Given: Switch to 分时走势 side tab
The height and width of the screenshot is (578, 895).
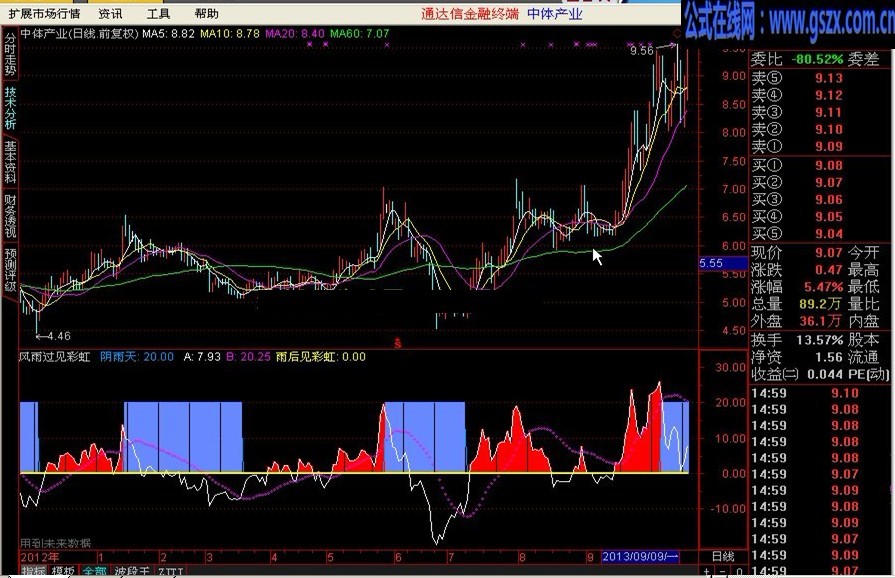Looking at the screenshot, I should [x=10, y=55].
